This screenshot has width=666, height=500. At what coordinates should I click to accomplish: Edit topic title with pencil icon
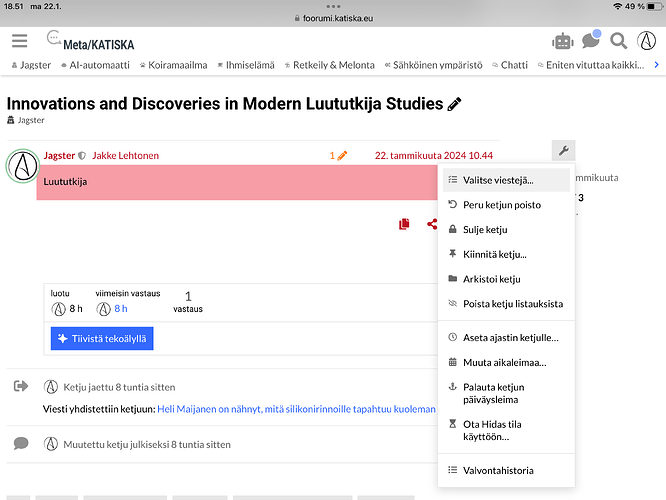click(454, 104)
